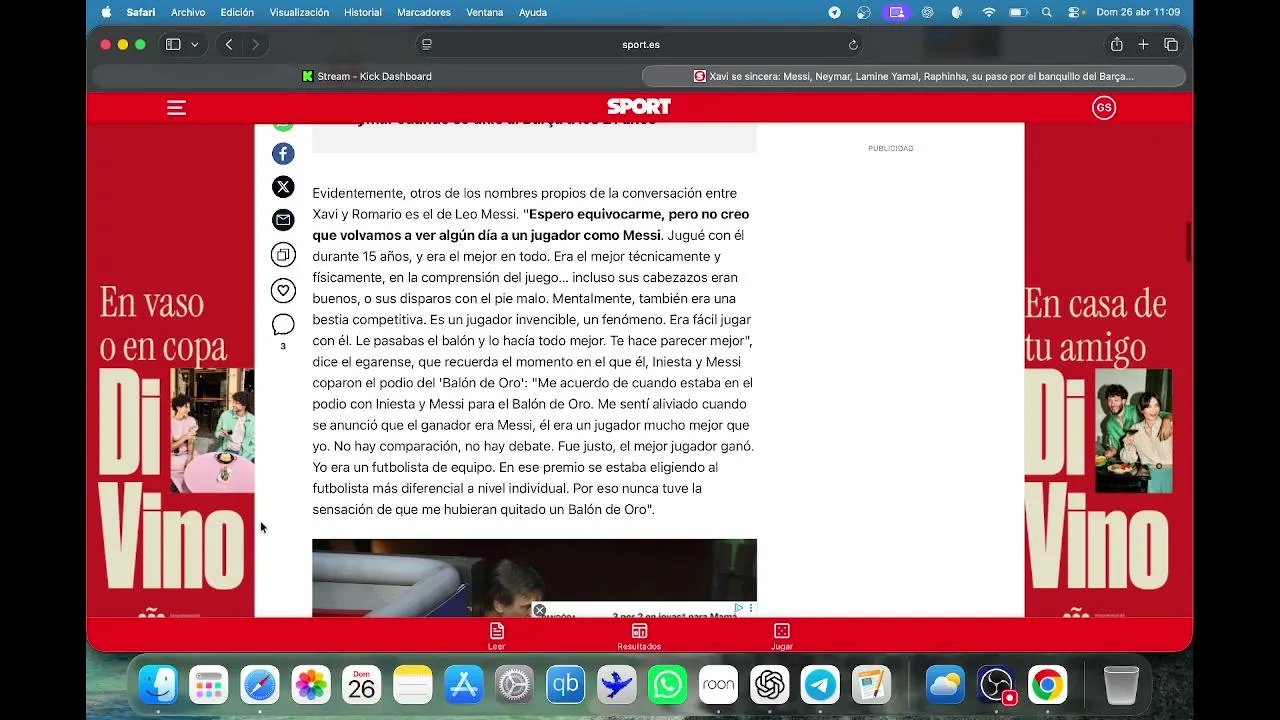Open Resultados in the bottom bar

click(x=639, y=636)
